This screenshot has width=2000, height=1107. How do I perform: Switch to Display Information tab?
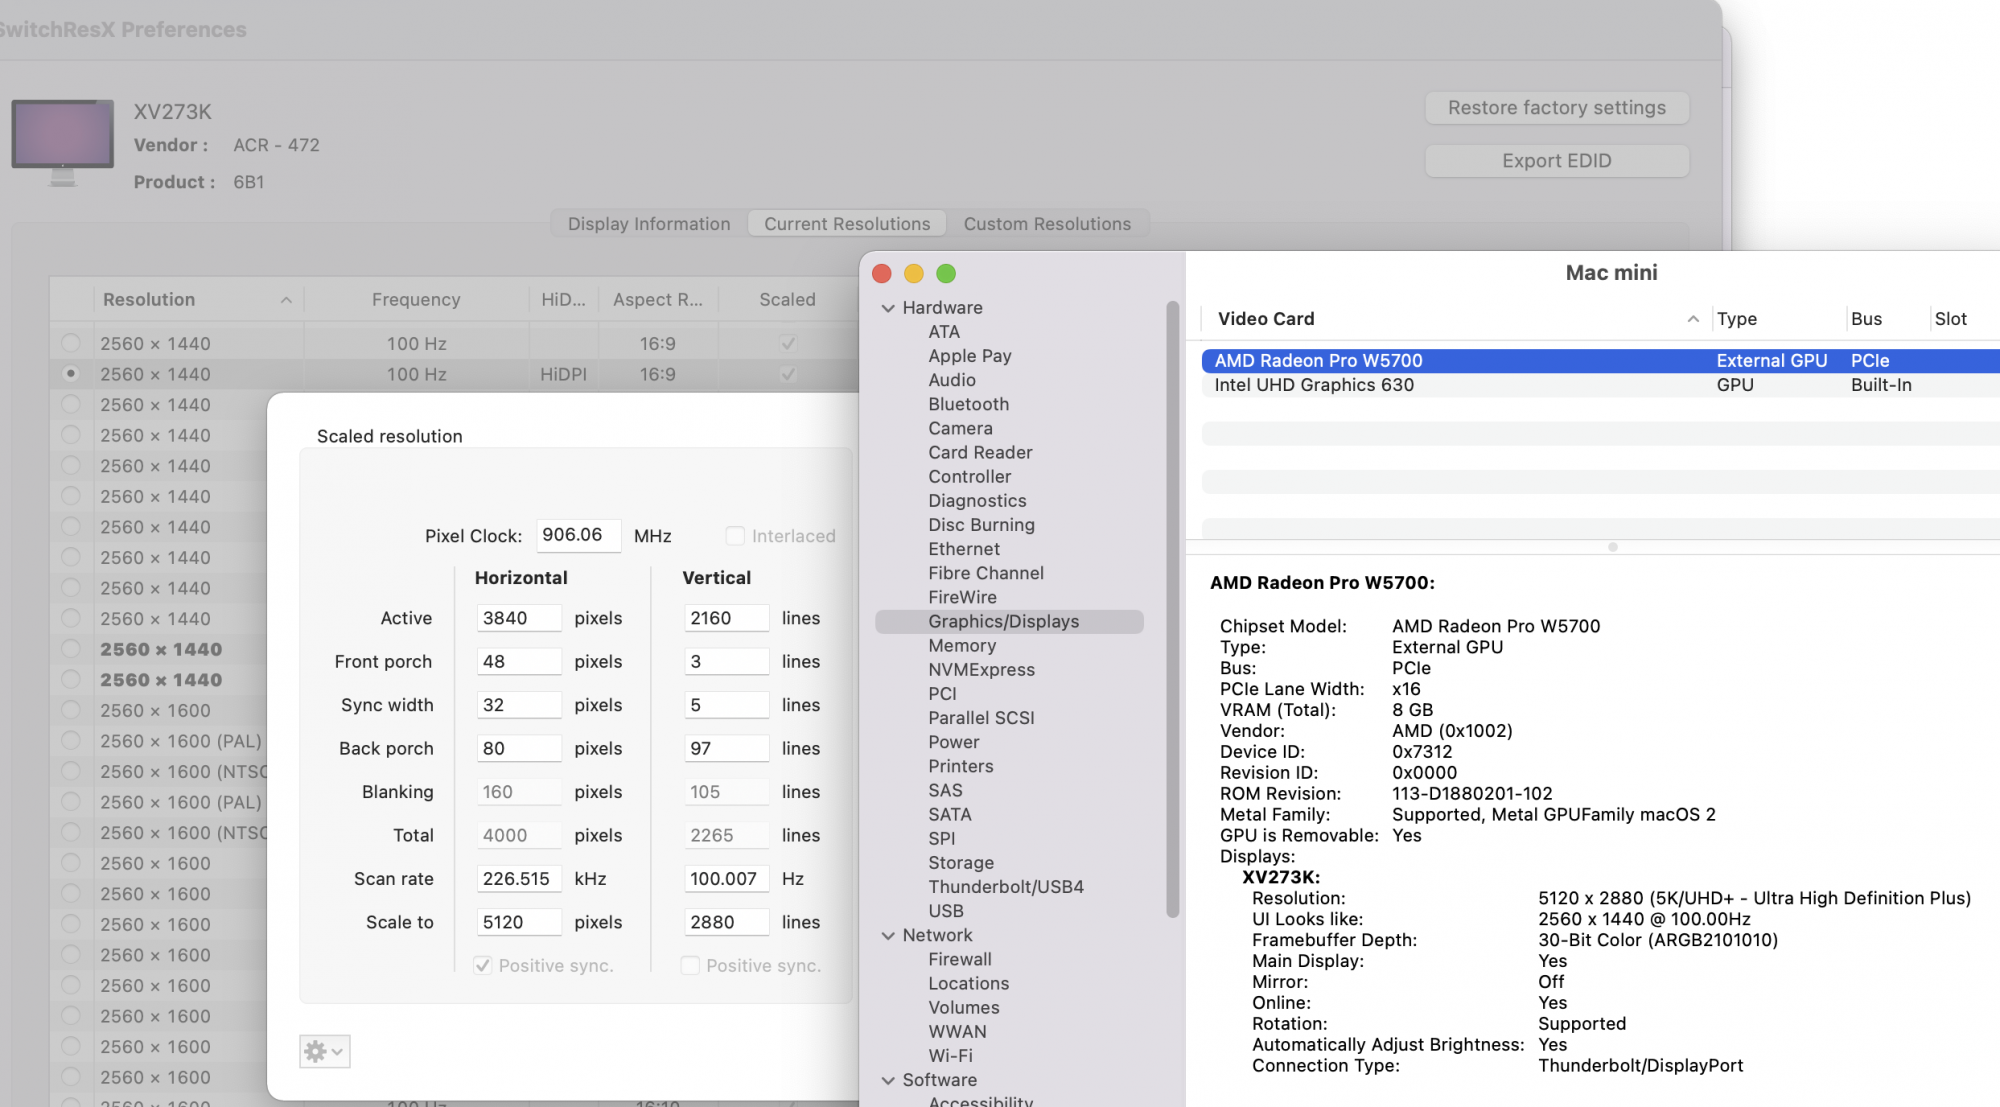649,224
